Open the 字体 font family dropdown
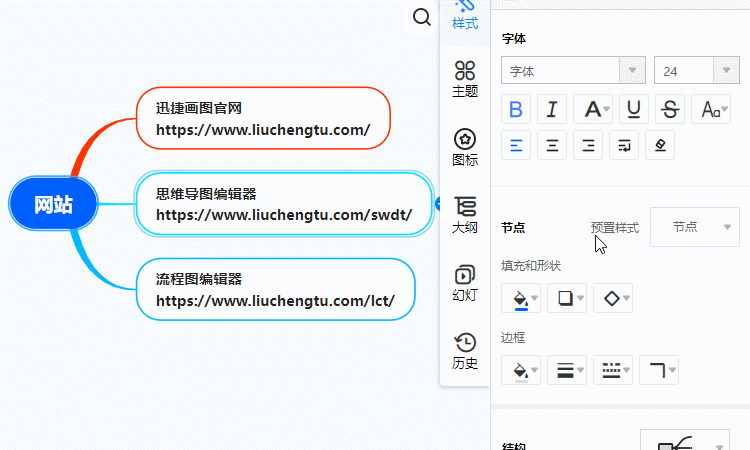750x450 pixels. click(x=574, y=70)
